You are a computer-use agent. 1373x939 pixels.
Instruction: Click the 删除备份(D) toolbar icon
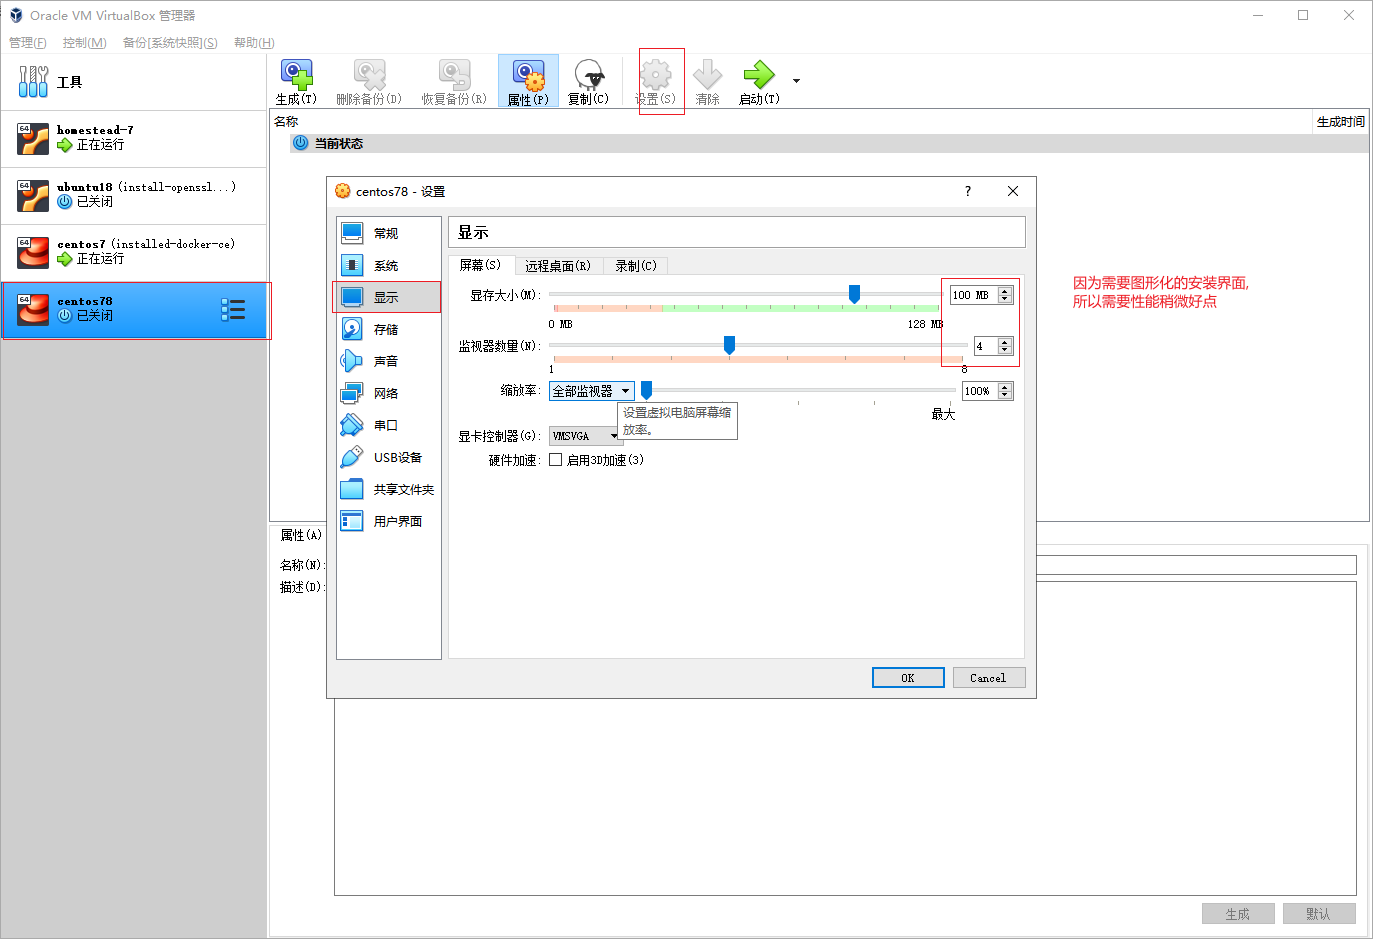click(369, 82)
